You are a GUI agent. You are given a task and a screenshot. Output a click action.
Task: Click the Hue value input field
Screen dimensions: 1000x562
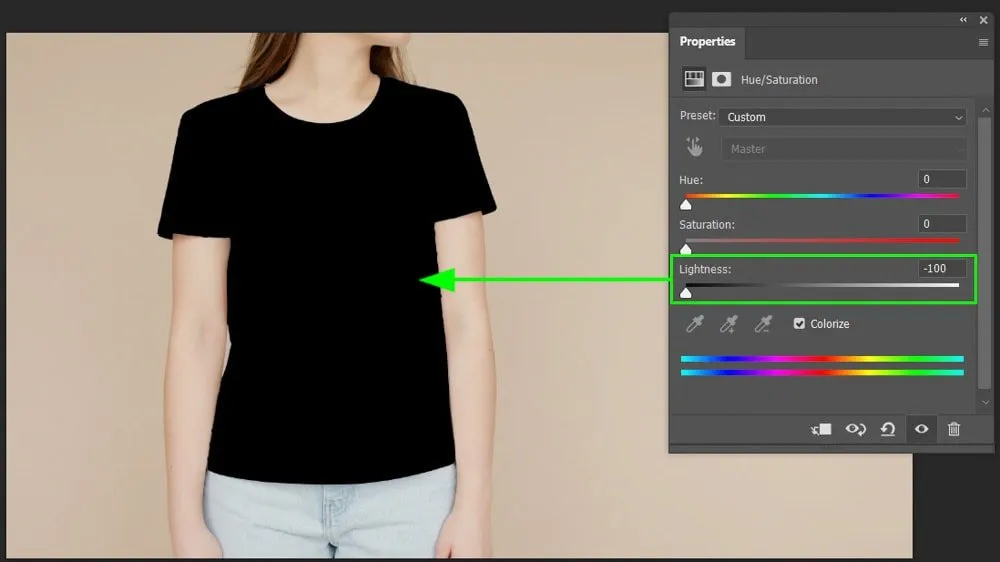tap(942, 179)
